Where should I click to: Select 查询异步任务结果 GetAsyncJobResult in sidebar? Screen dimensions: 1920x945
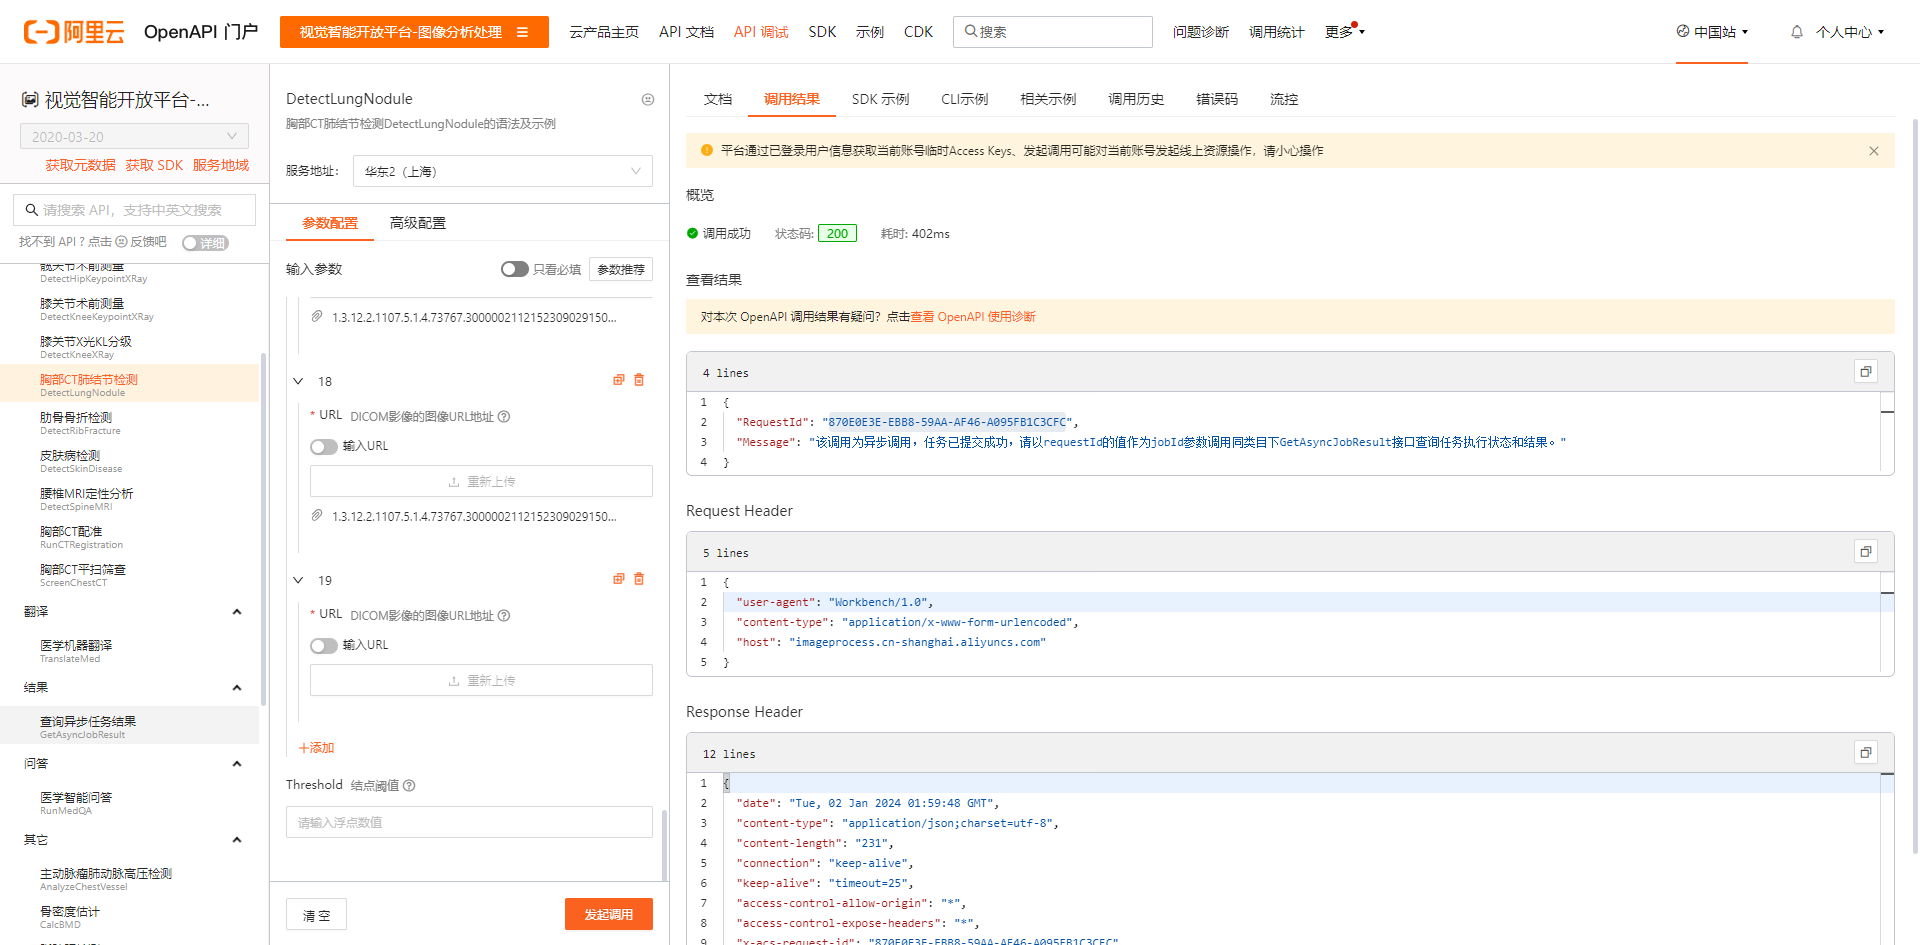click(x=130, y=726)
